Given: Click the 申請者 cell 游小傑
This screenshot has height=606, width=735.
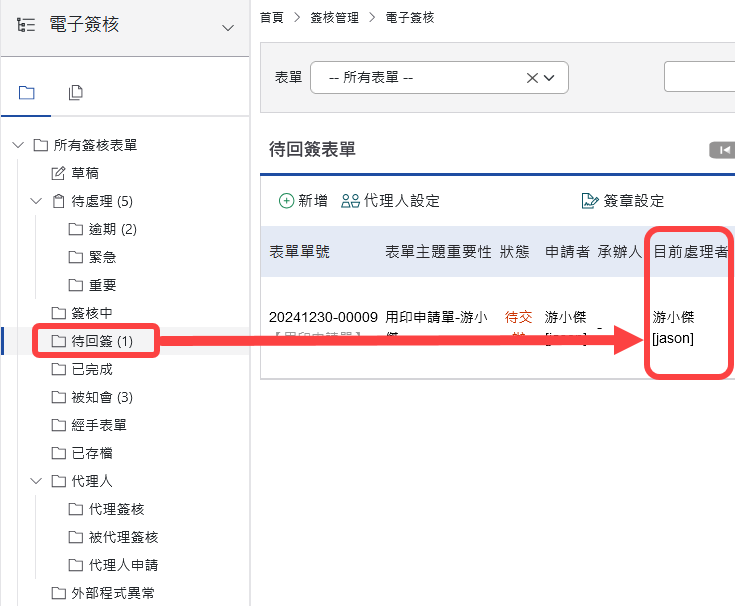Looking at the screenshot, I should pos(565,317).
